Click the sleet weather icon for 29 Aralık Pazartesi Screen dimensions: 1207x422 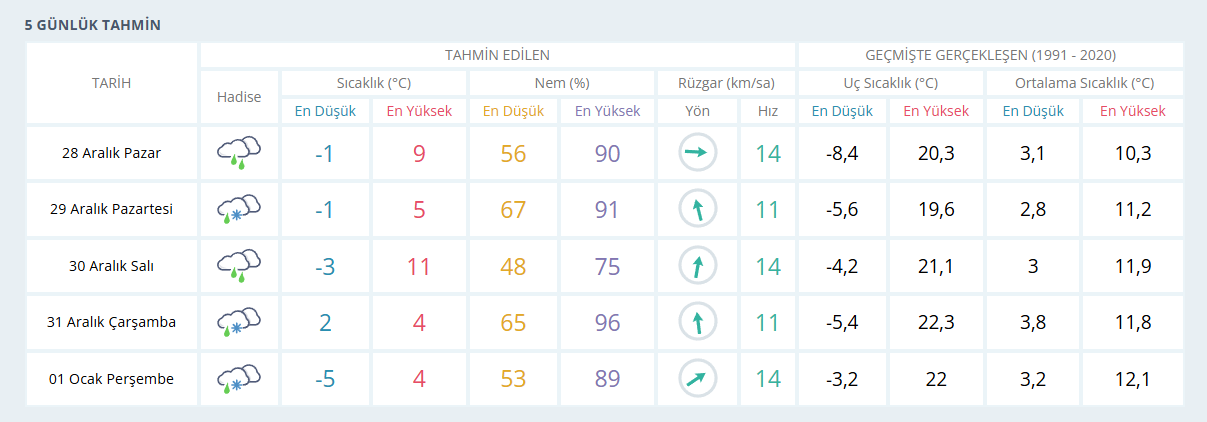[x=239, y=210]
